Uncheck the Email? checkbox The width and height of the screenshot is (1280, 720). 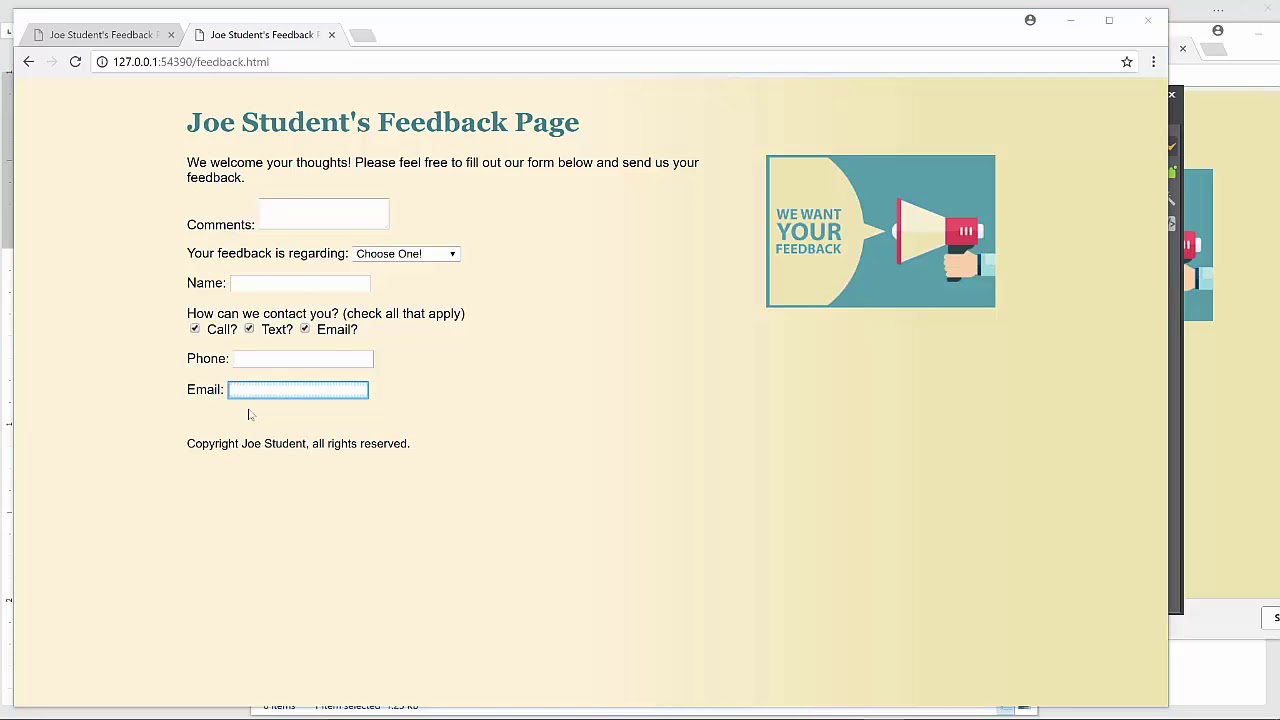coord(305,329)
